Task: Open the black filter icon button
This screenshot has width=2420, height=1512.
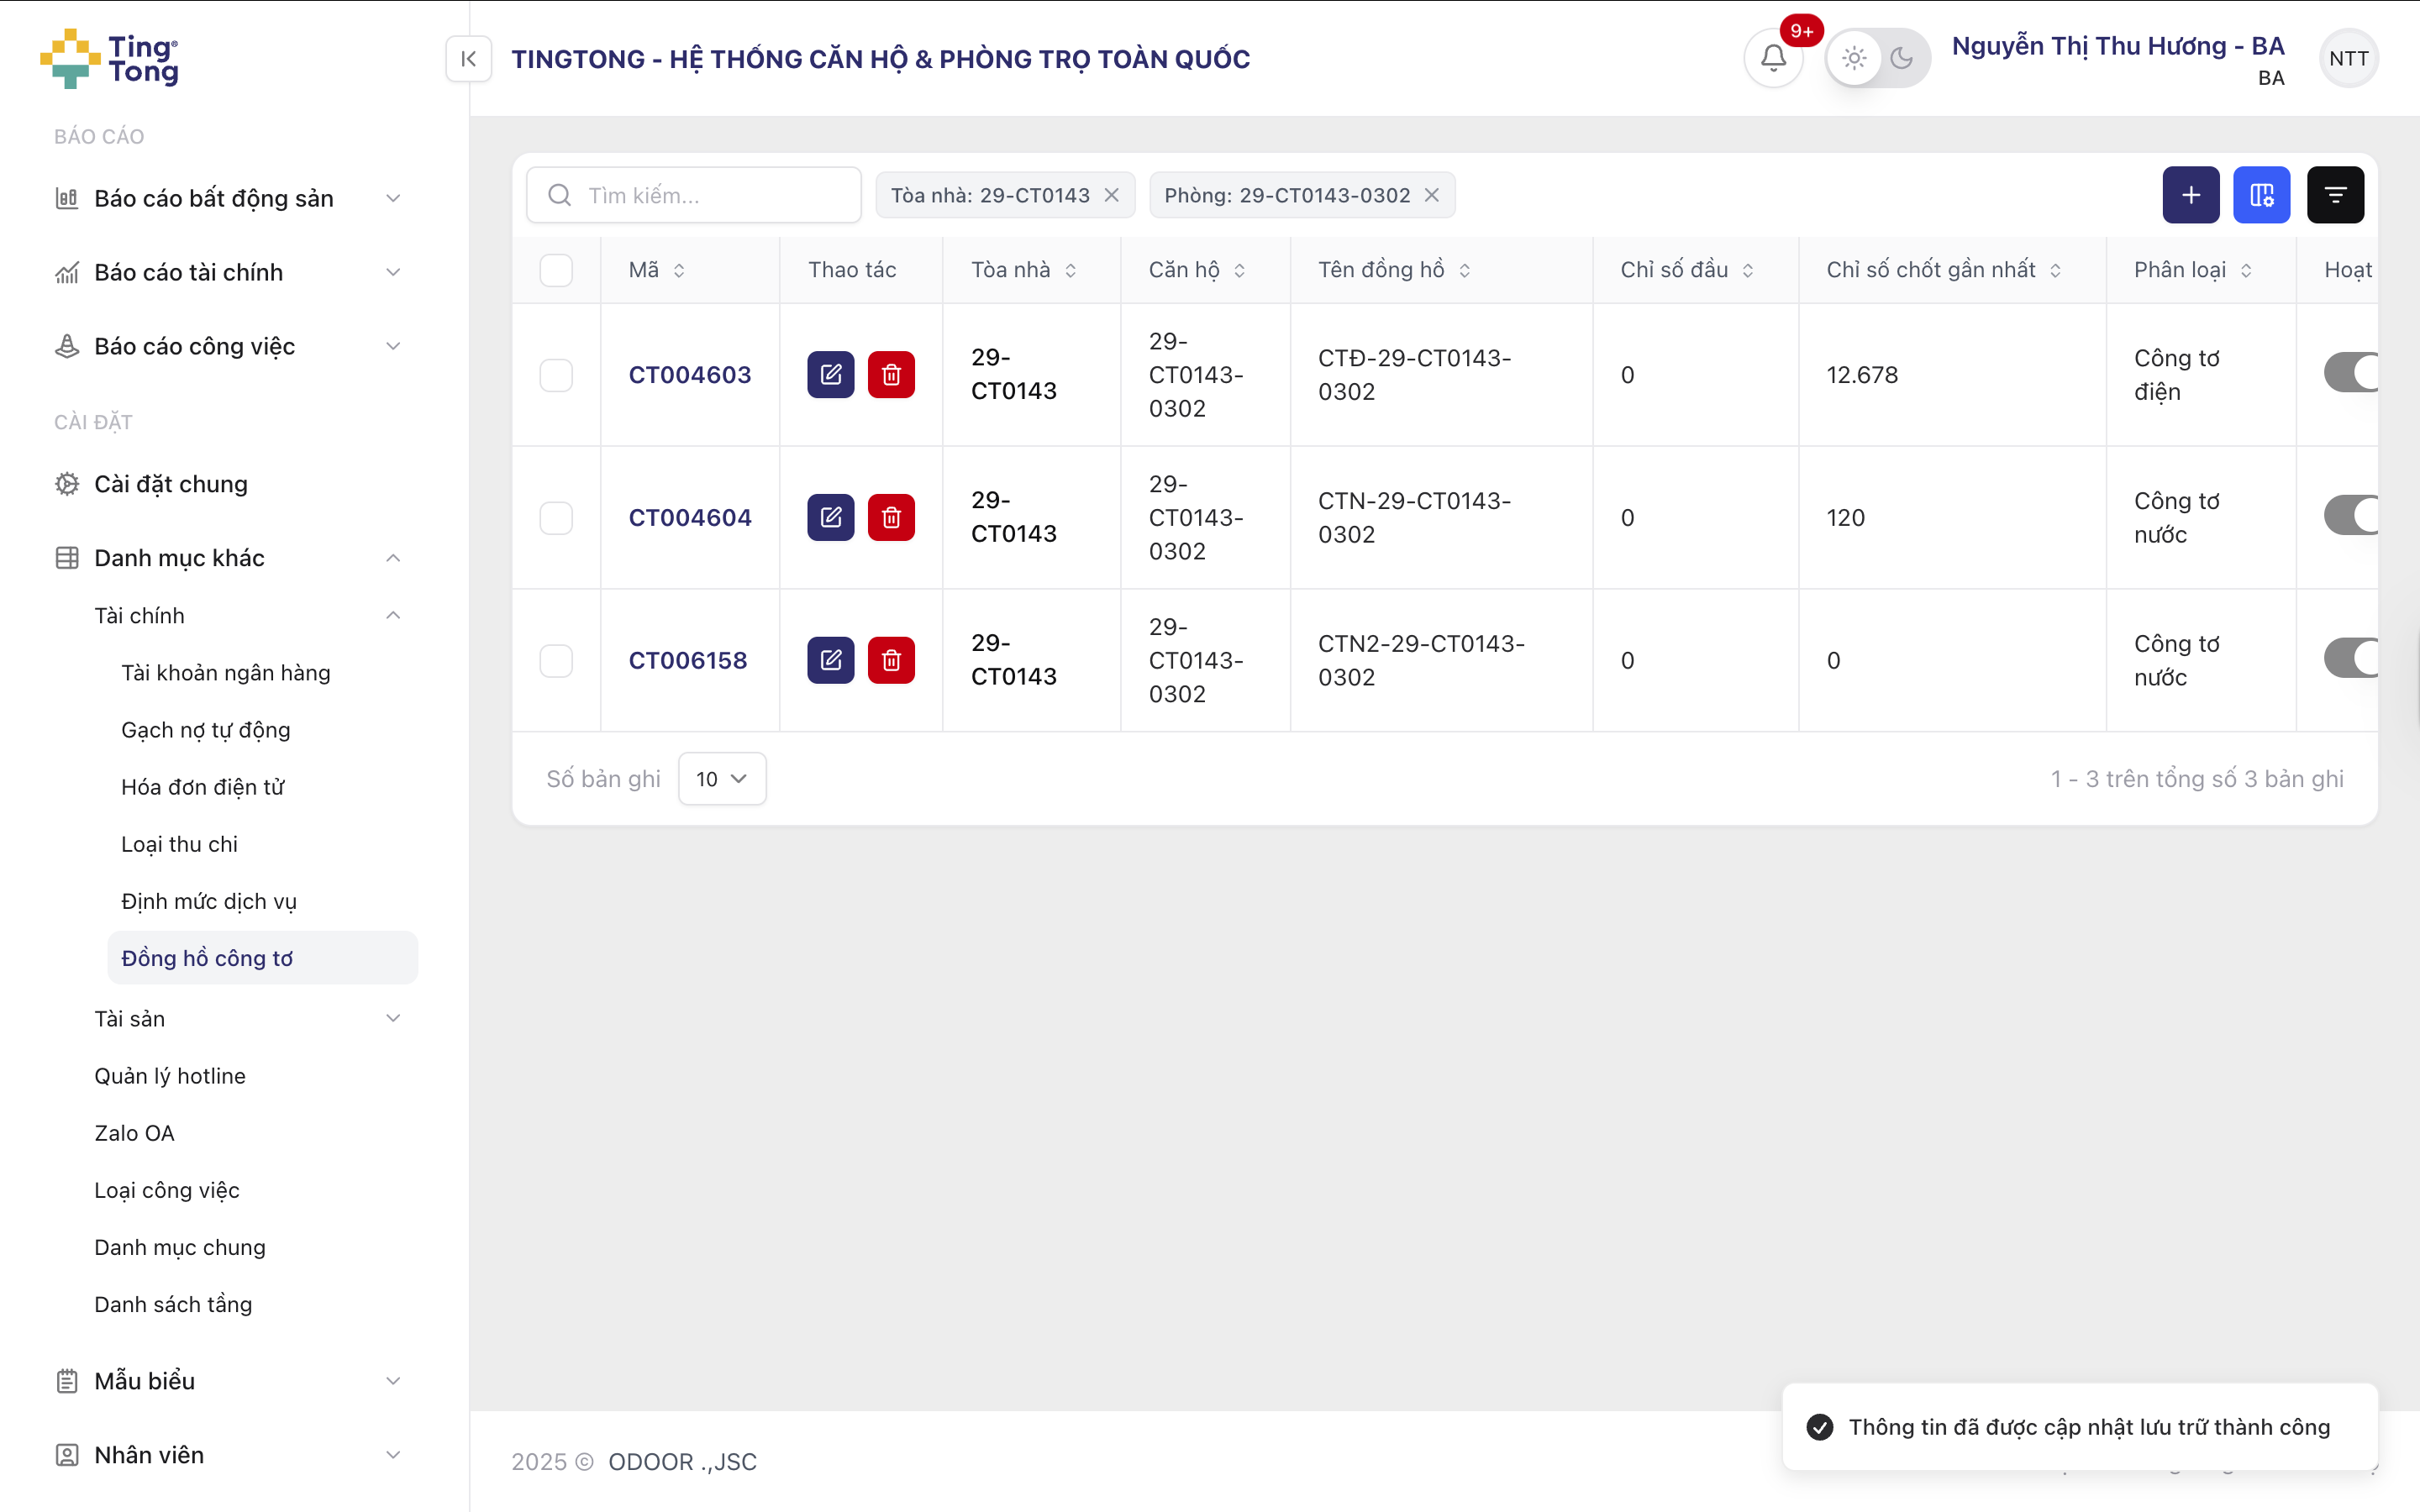Action: point(2334,195)
